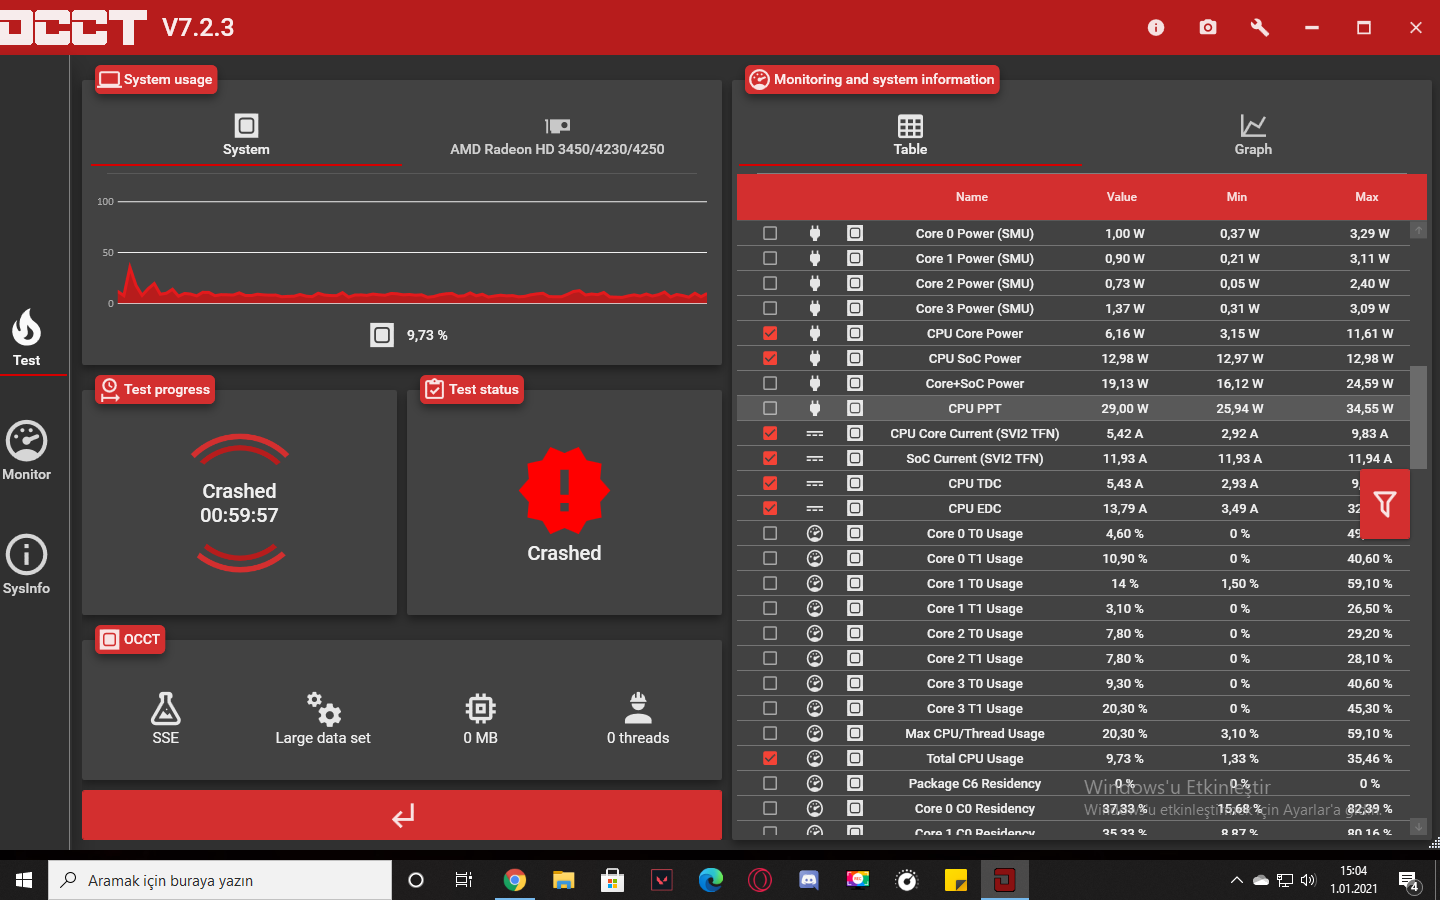The height and width of the screenshot is (900, 1440).
Task: Uncheck the CPU EDC checkbox
Action: tap(770, 508)
